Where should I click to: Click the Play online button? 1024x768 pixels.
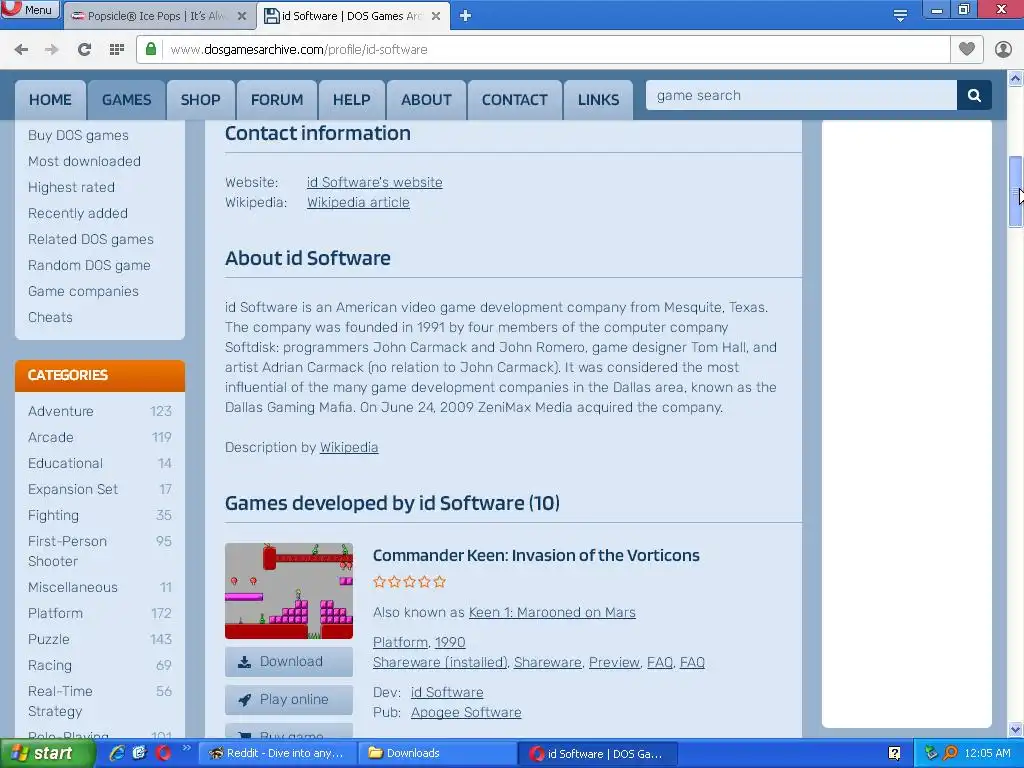coord(289,699)
